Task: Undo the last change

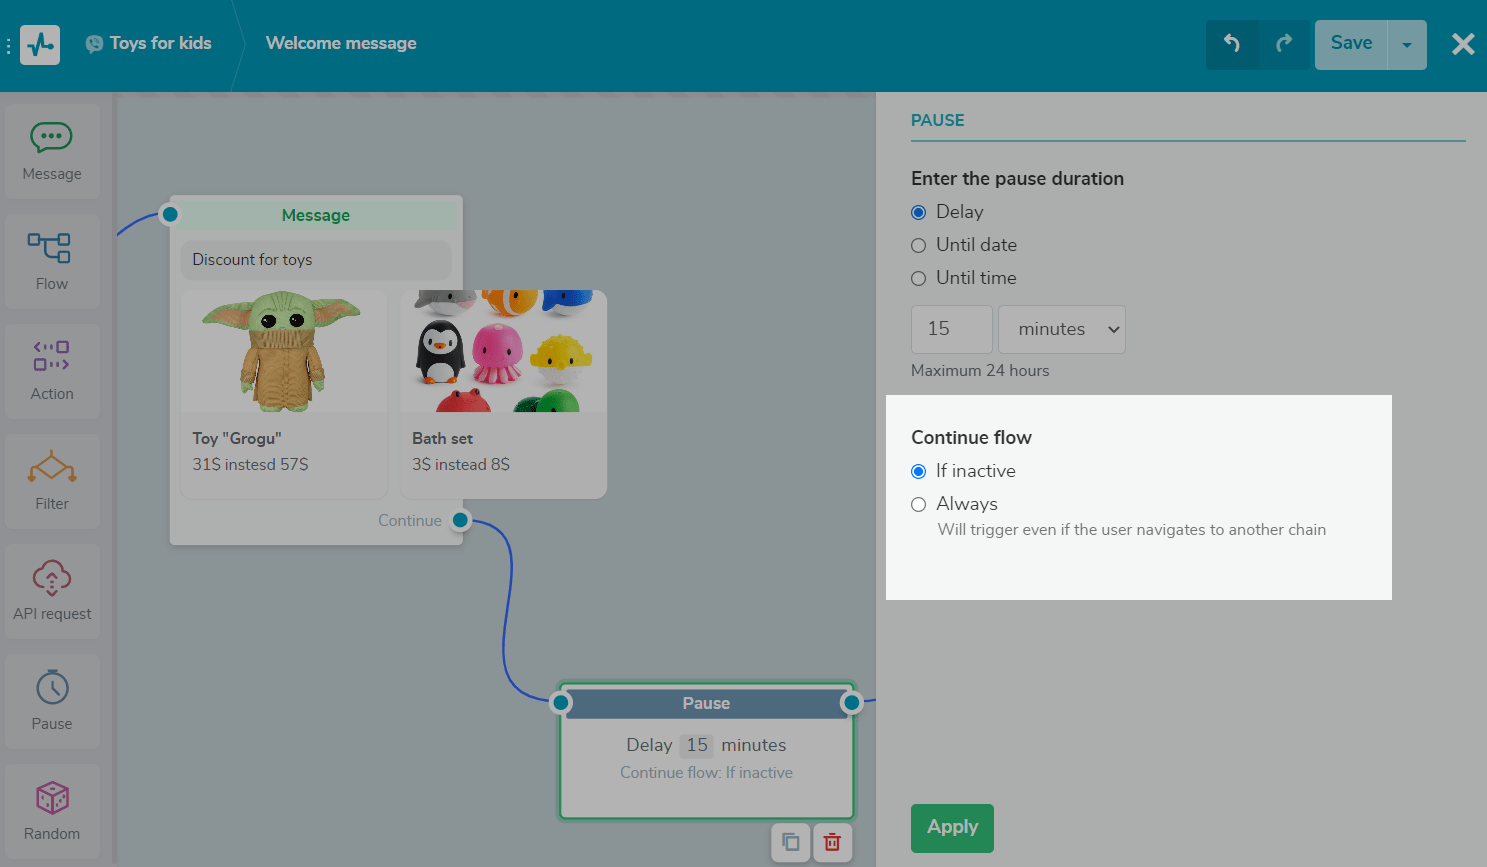Action: (1232, 44)
